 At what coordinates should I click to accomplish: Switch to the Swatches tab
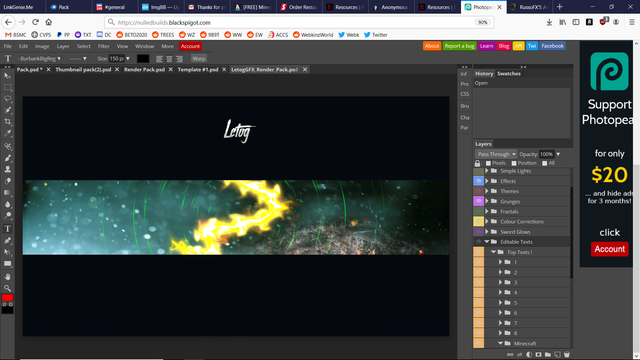pyautogui.click(x=509, y=73)
